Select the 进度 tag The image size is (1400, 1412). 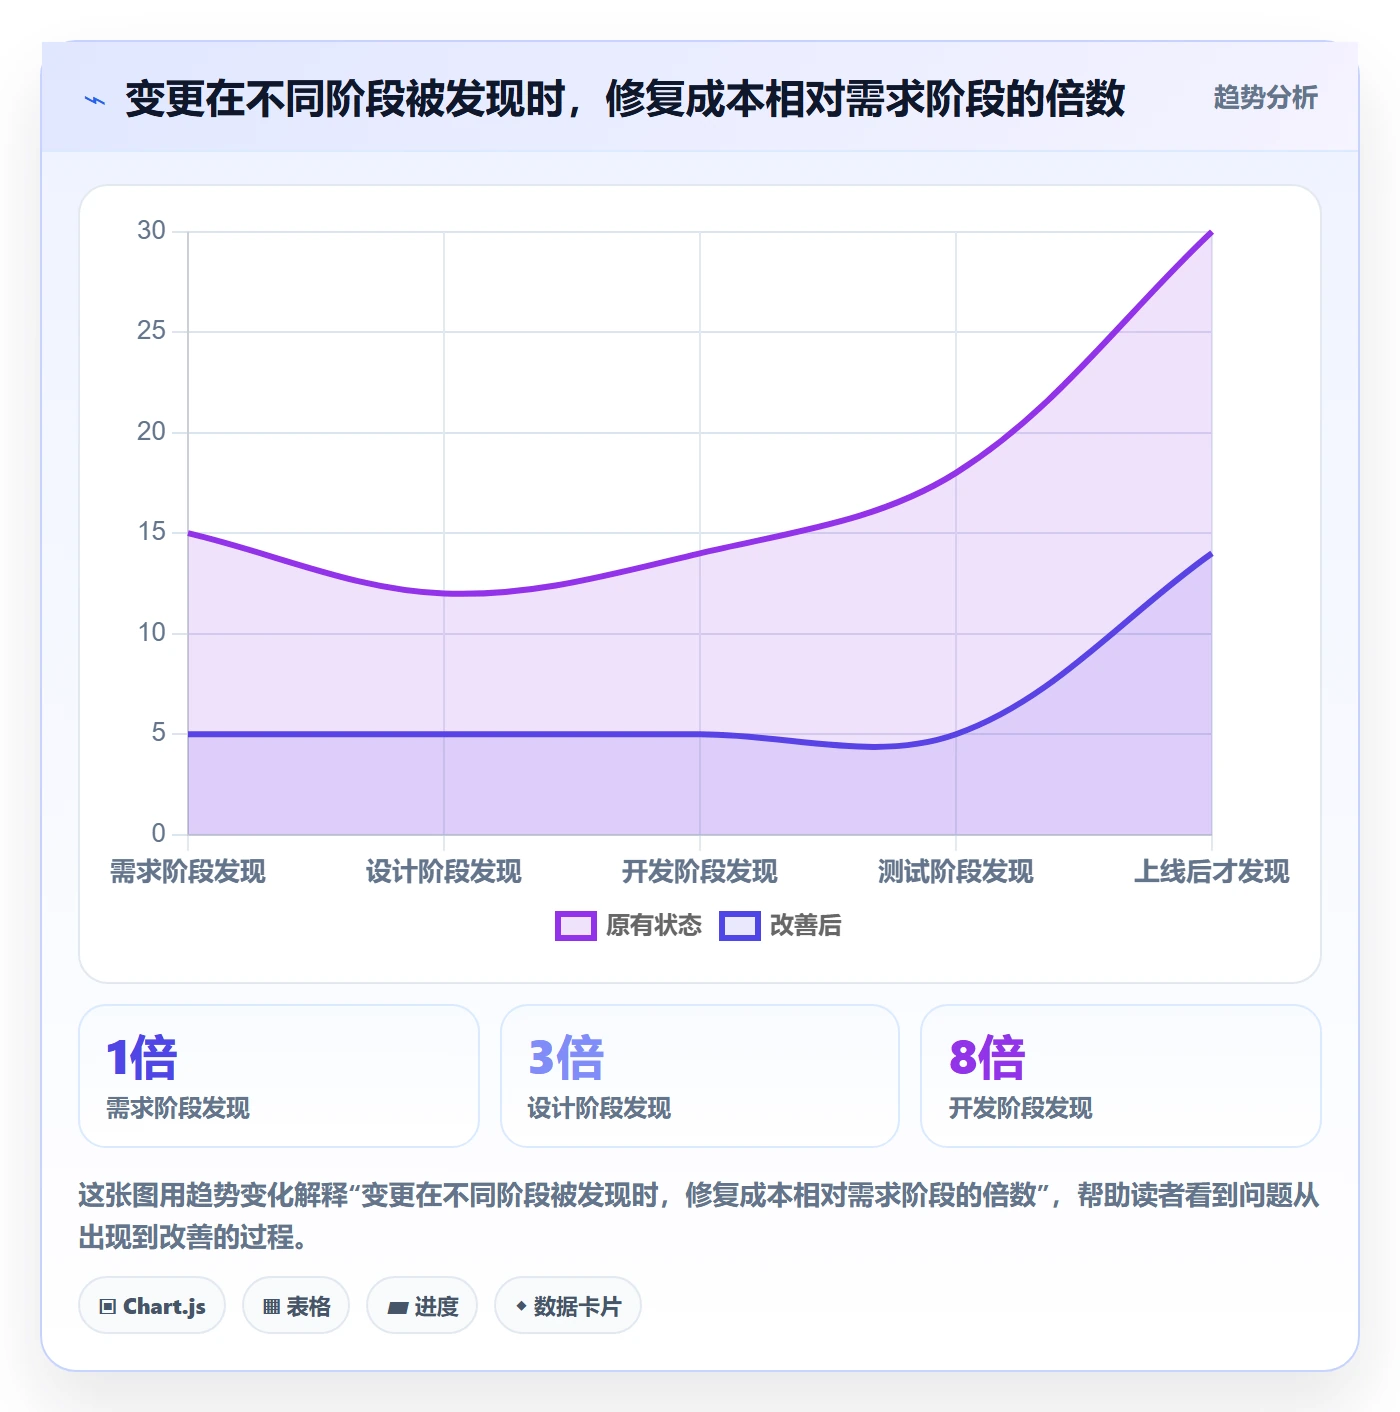422,1306
